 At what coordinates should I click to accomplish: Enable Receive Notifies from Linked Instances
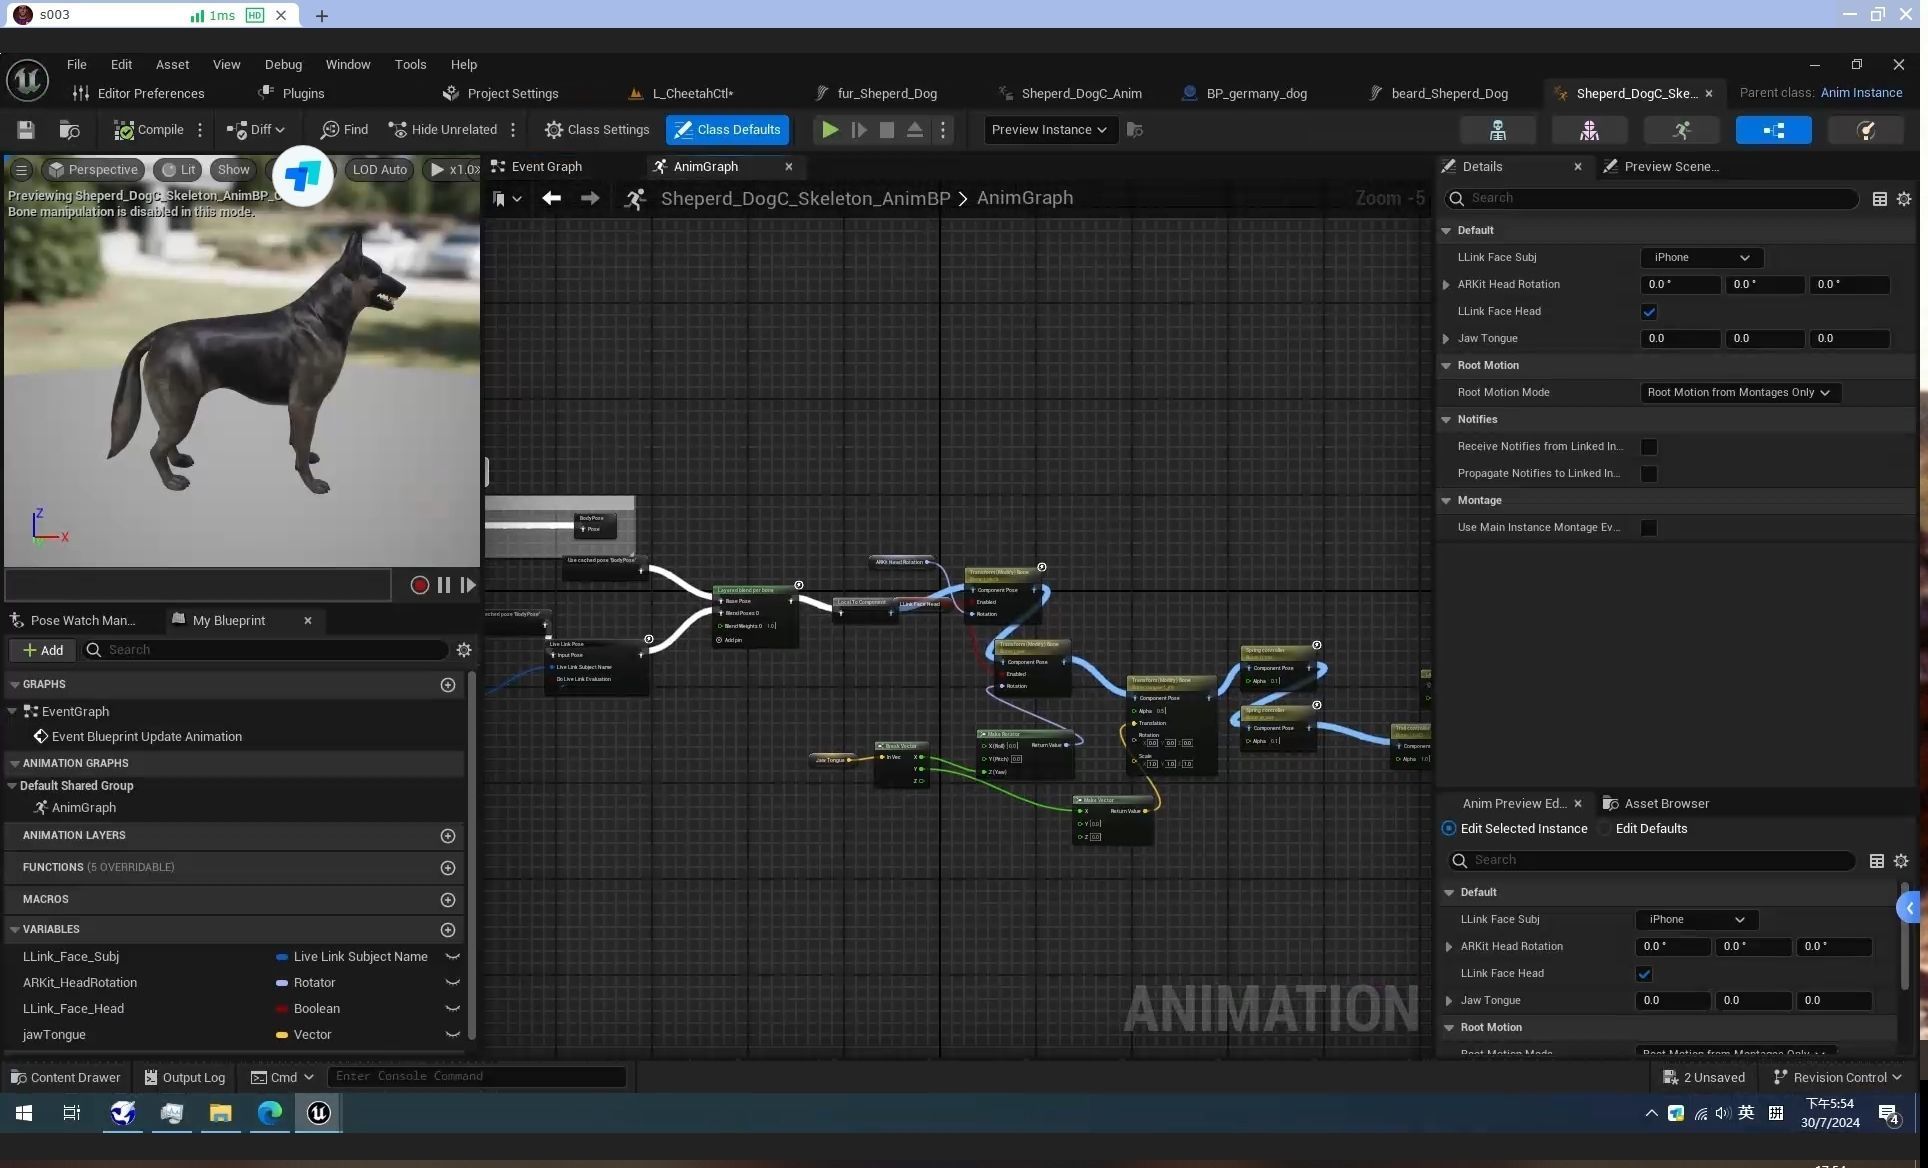click(x=1649, y=447)
